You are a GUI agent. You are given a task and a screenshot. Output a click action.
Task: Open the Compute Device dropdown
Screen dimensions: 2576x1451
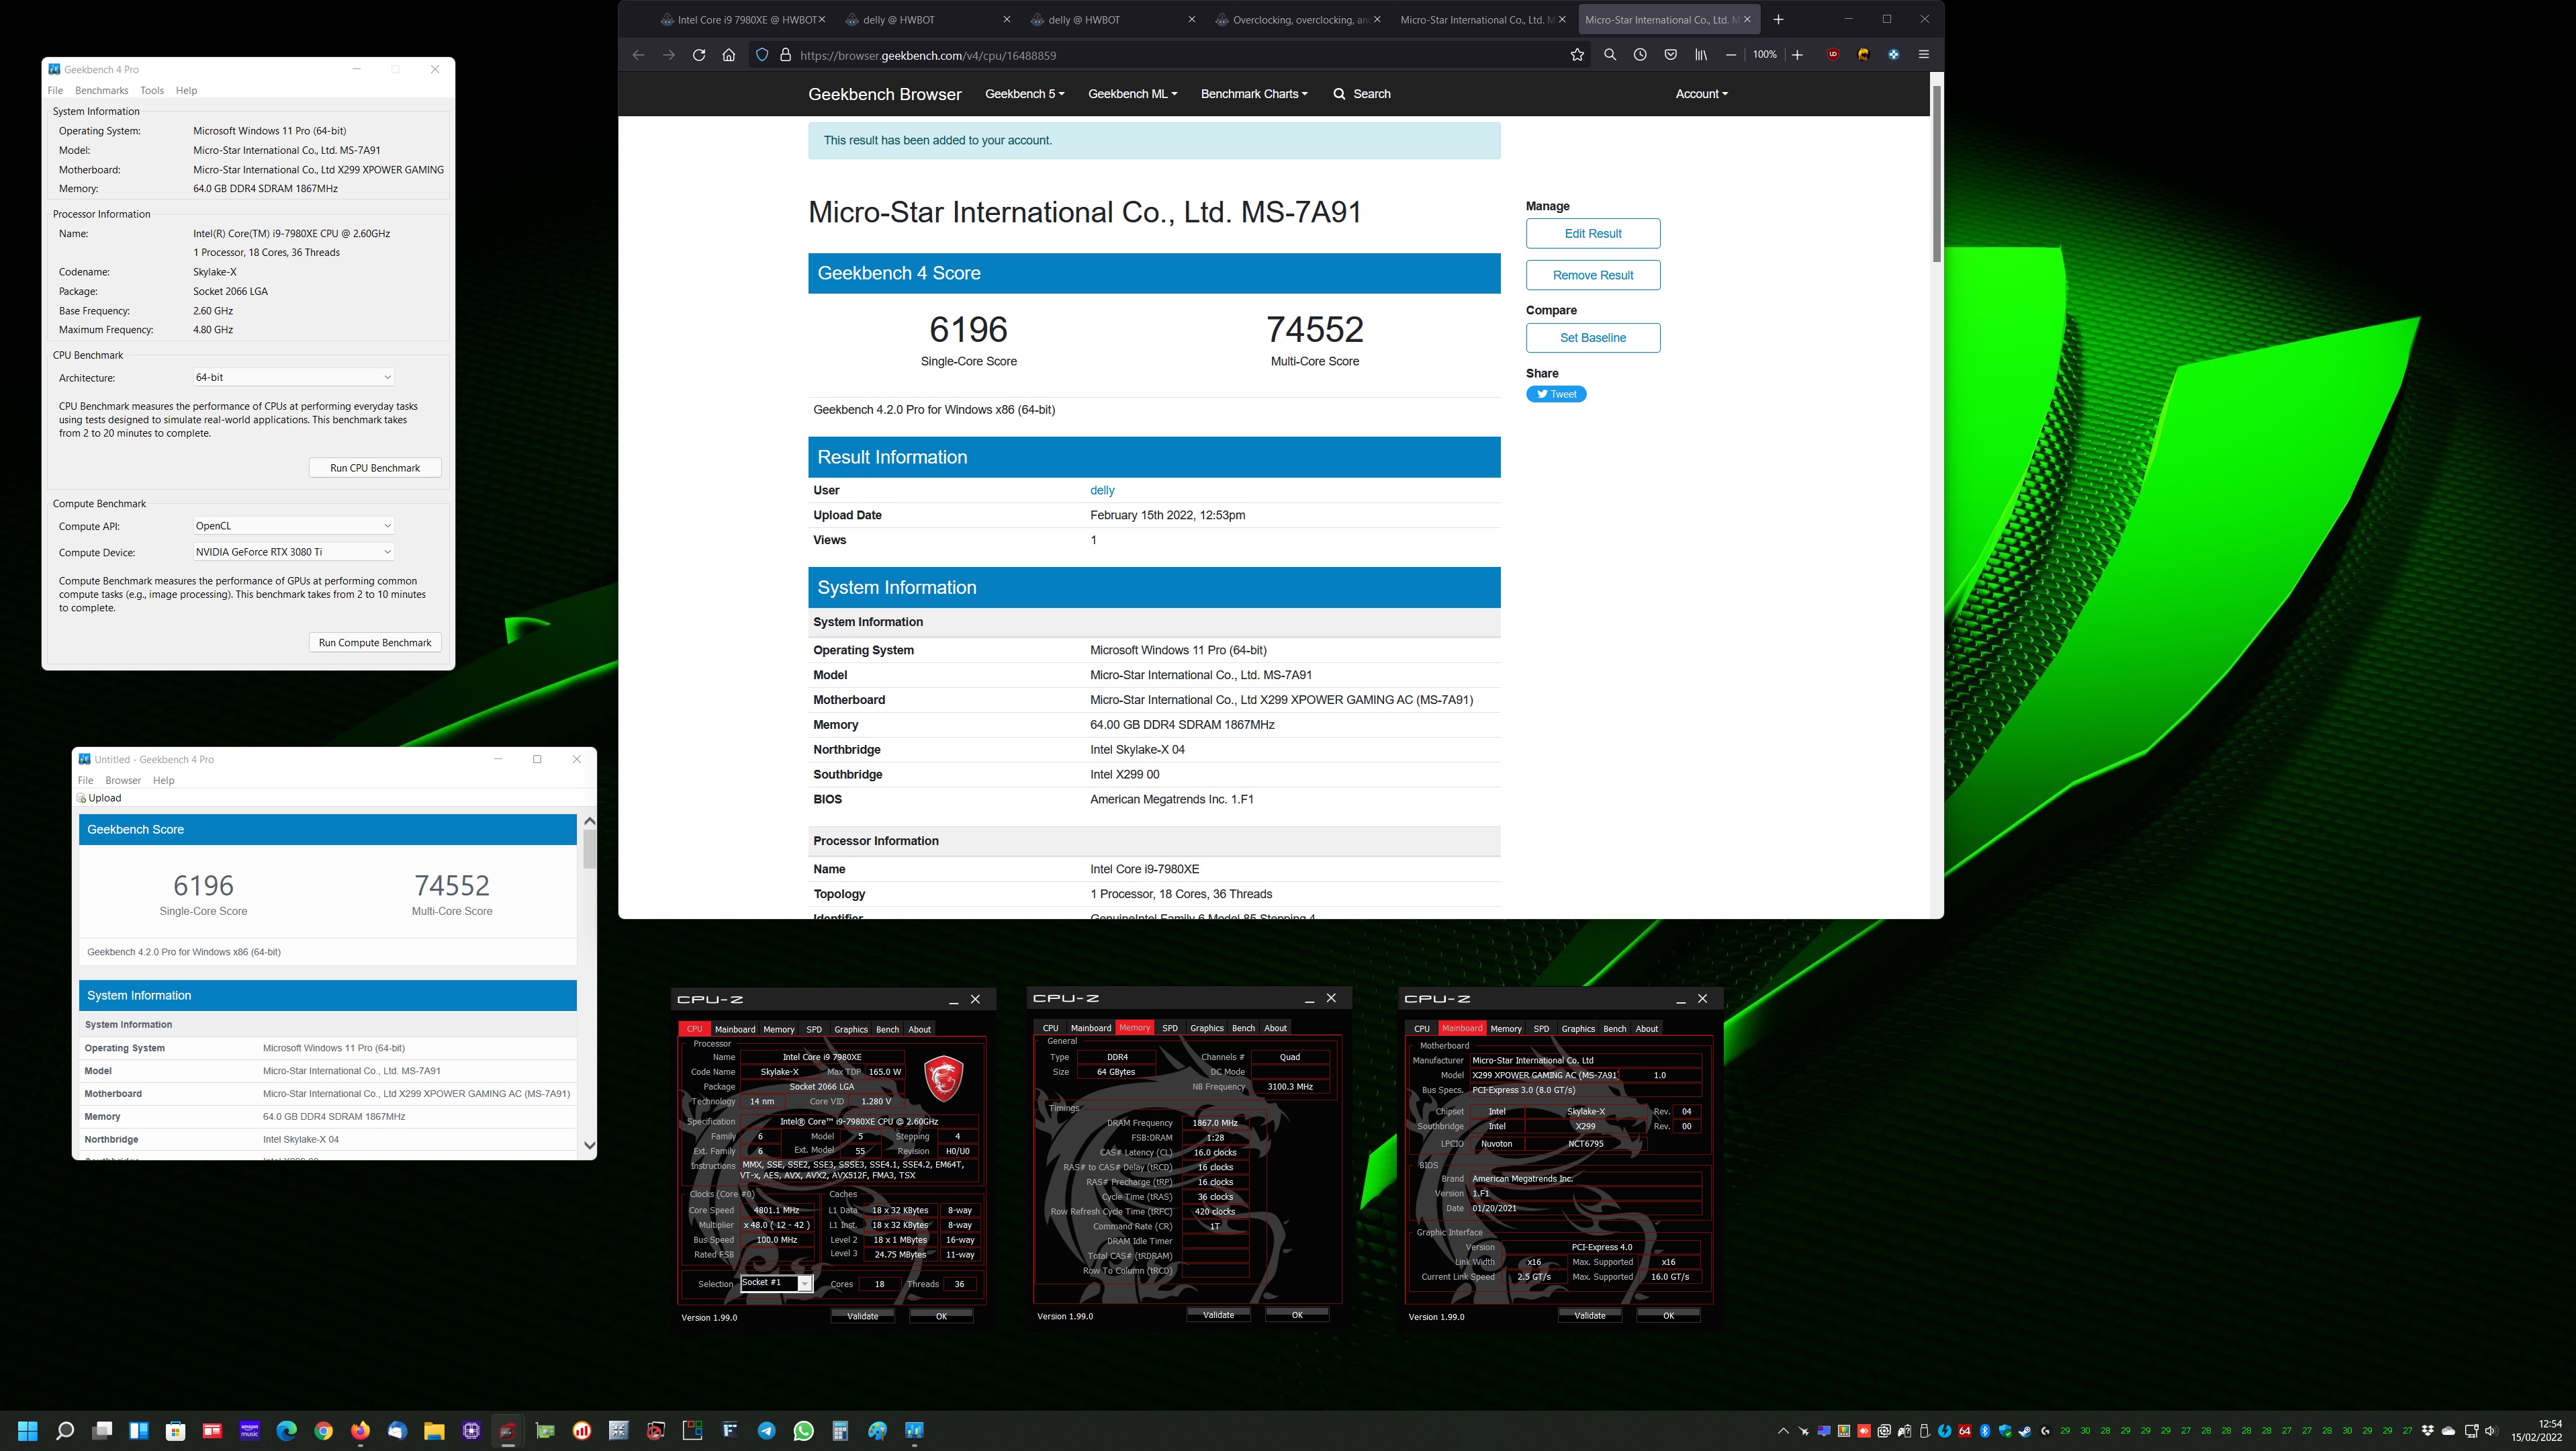293,552
